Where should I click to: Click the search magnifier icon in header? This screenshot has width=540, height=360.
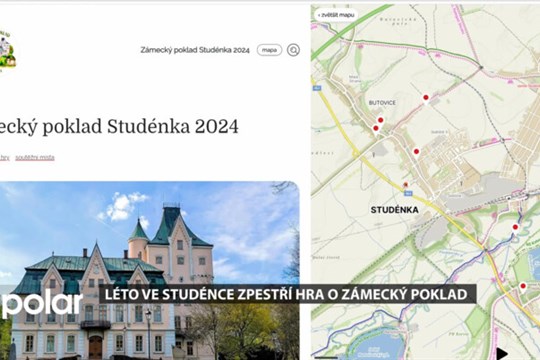[x=293, y=50]
